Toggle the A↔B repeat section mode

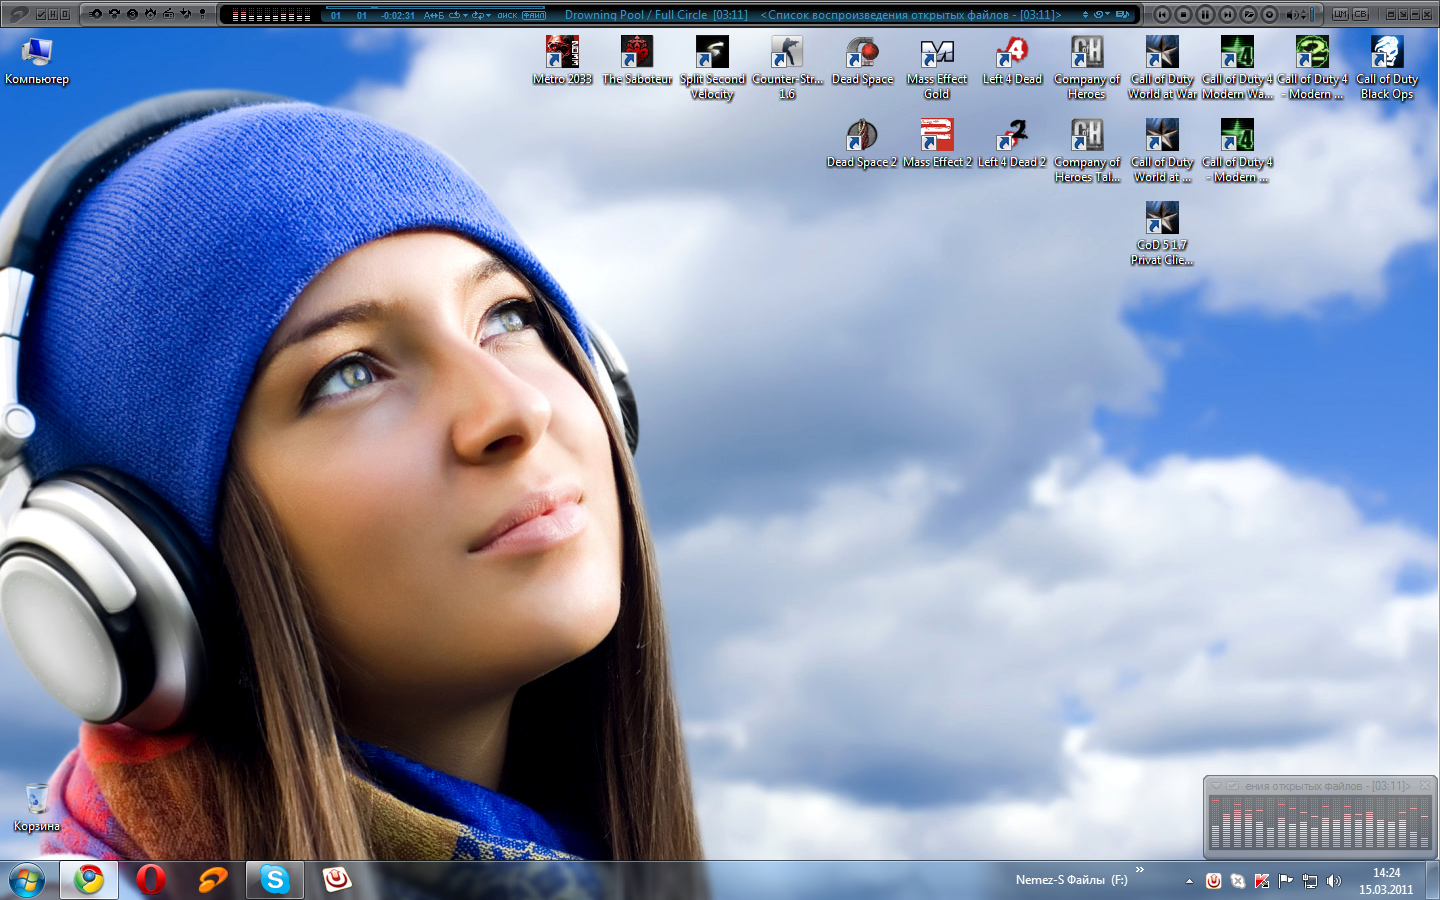pos(433,15)
